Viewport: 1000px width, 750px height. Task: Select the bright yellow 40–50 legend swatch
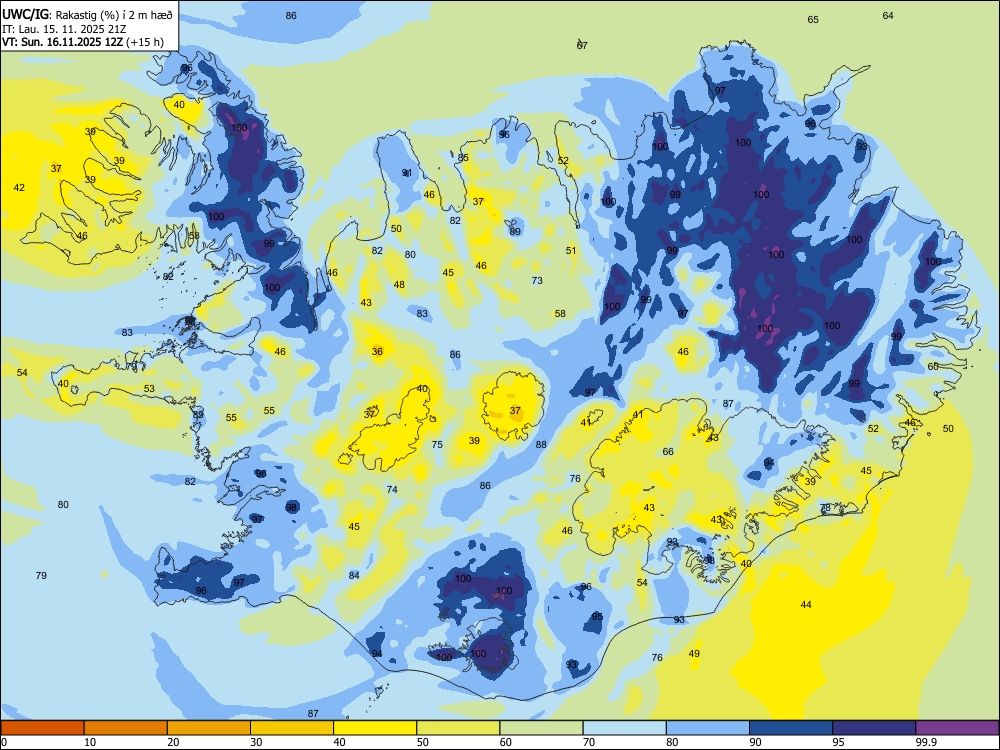point(375,728)
